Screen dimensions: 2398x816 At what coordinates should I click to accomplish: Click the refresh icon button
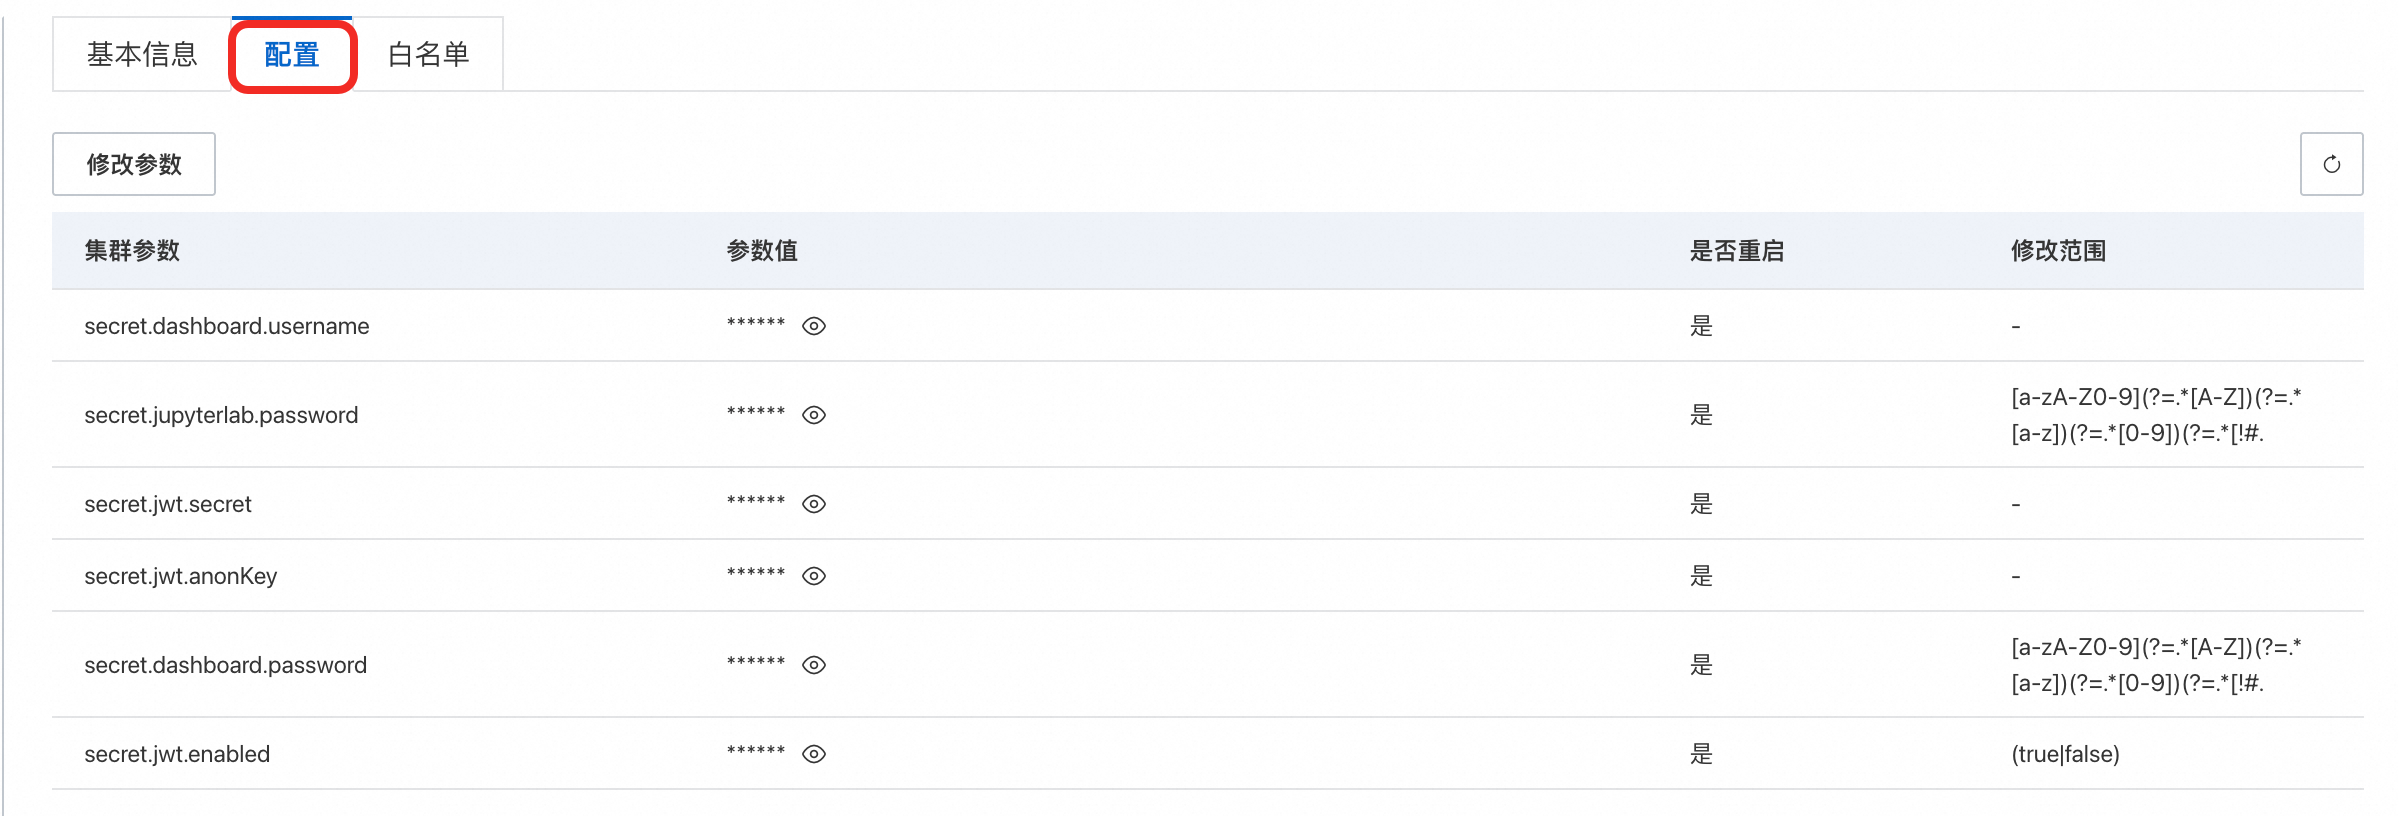(x=2331, y=164)
